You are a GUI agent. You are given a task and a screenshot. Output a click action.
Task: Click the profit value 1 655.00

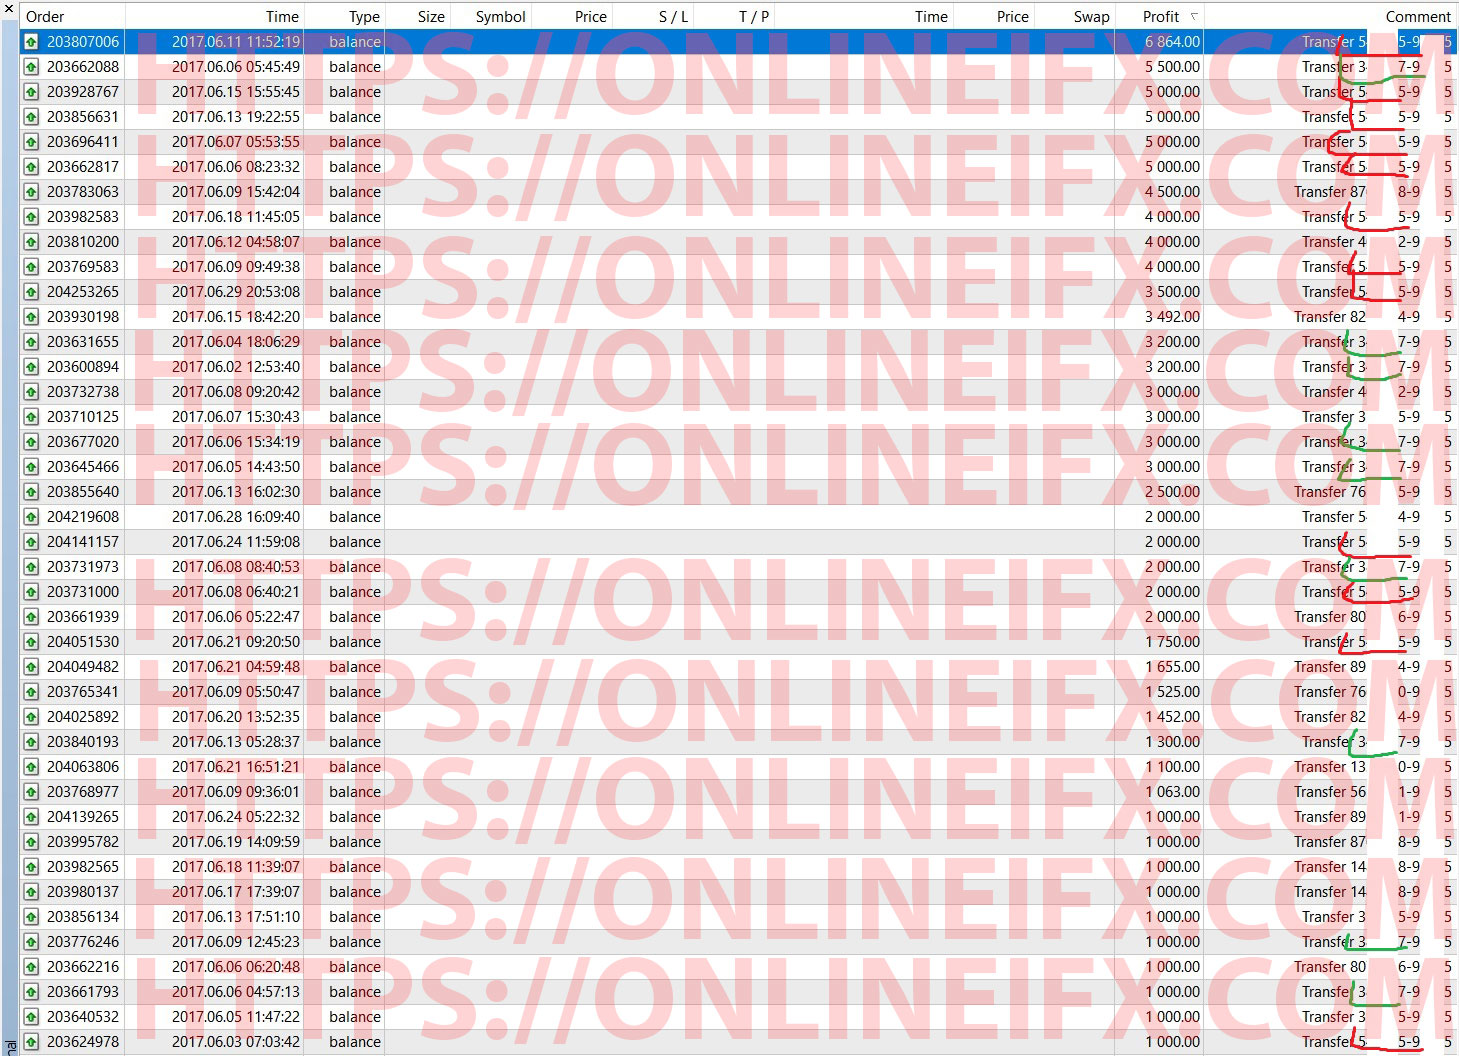1172,667
